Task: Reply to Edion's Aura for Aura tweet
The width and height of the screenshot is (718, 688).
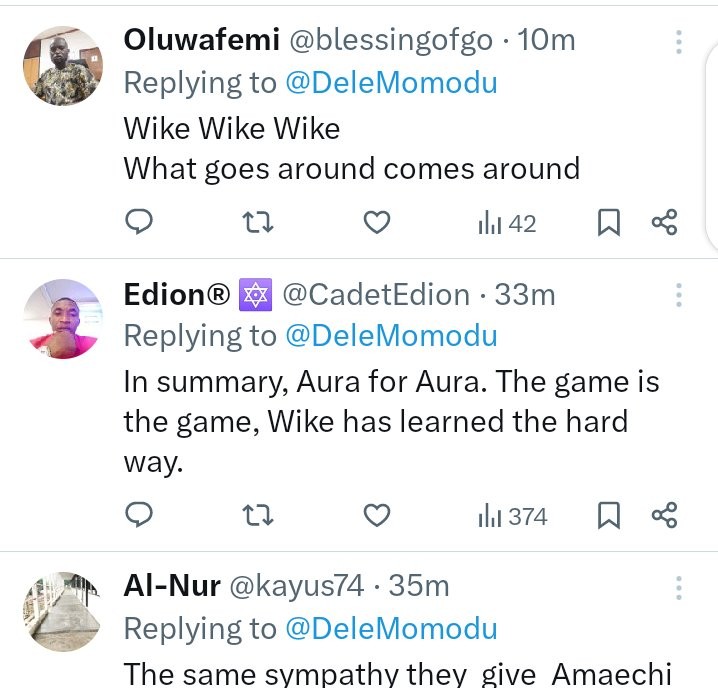Action: coord(139,515)
